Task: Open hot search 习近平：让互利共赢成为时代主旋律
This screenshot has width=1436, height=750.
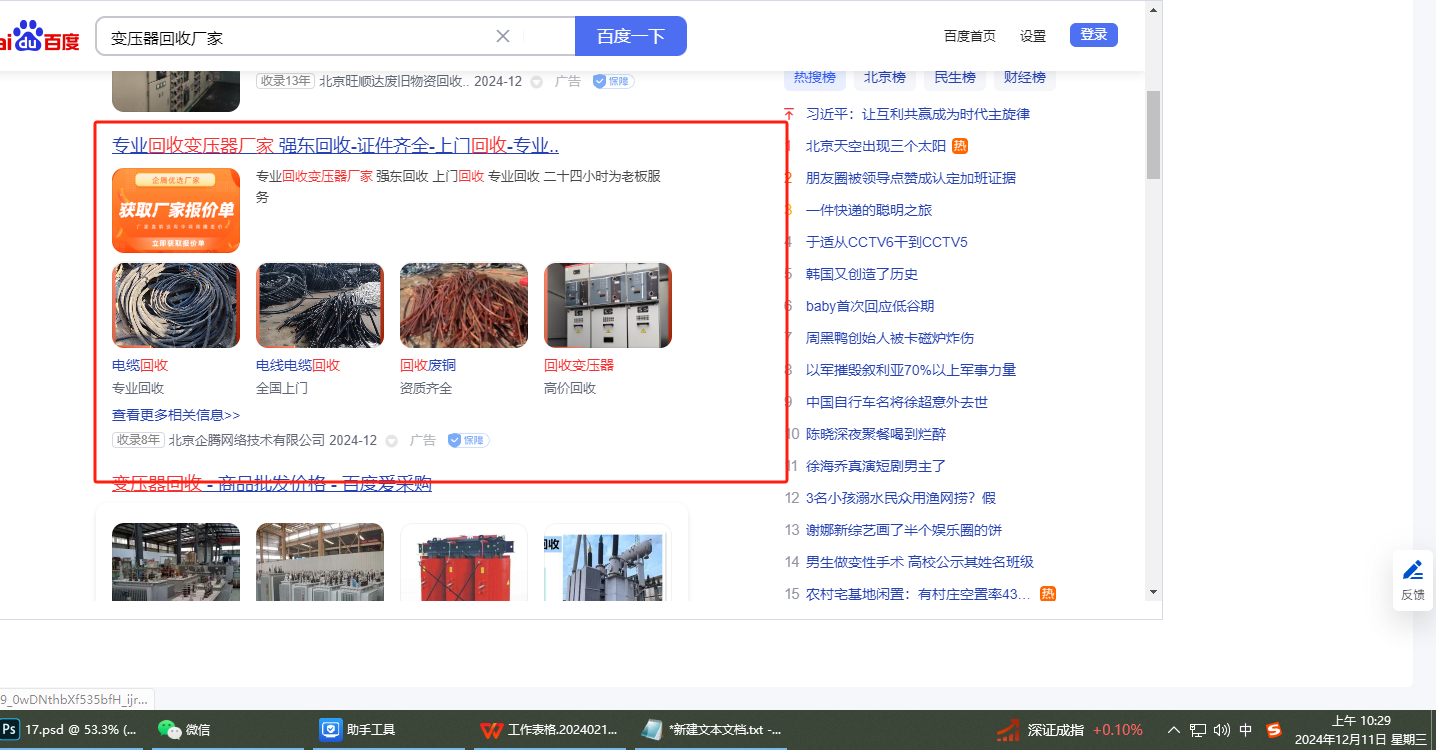Action: pyautogui.click(x=918, y=114)
